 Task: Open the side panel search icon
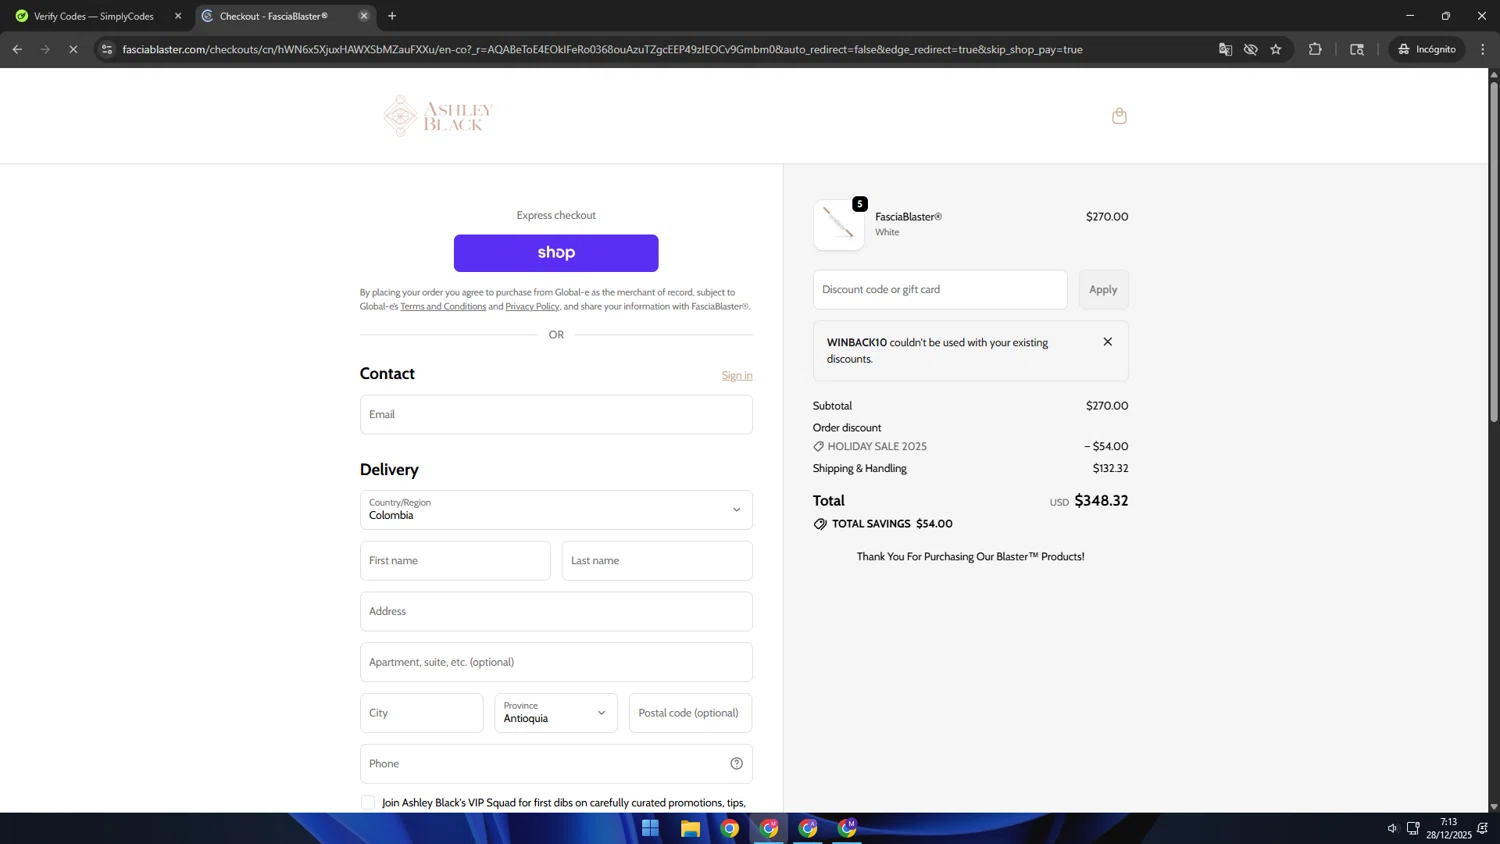click(x=1357, y=49)
